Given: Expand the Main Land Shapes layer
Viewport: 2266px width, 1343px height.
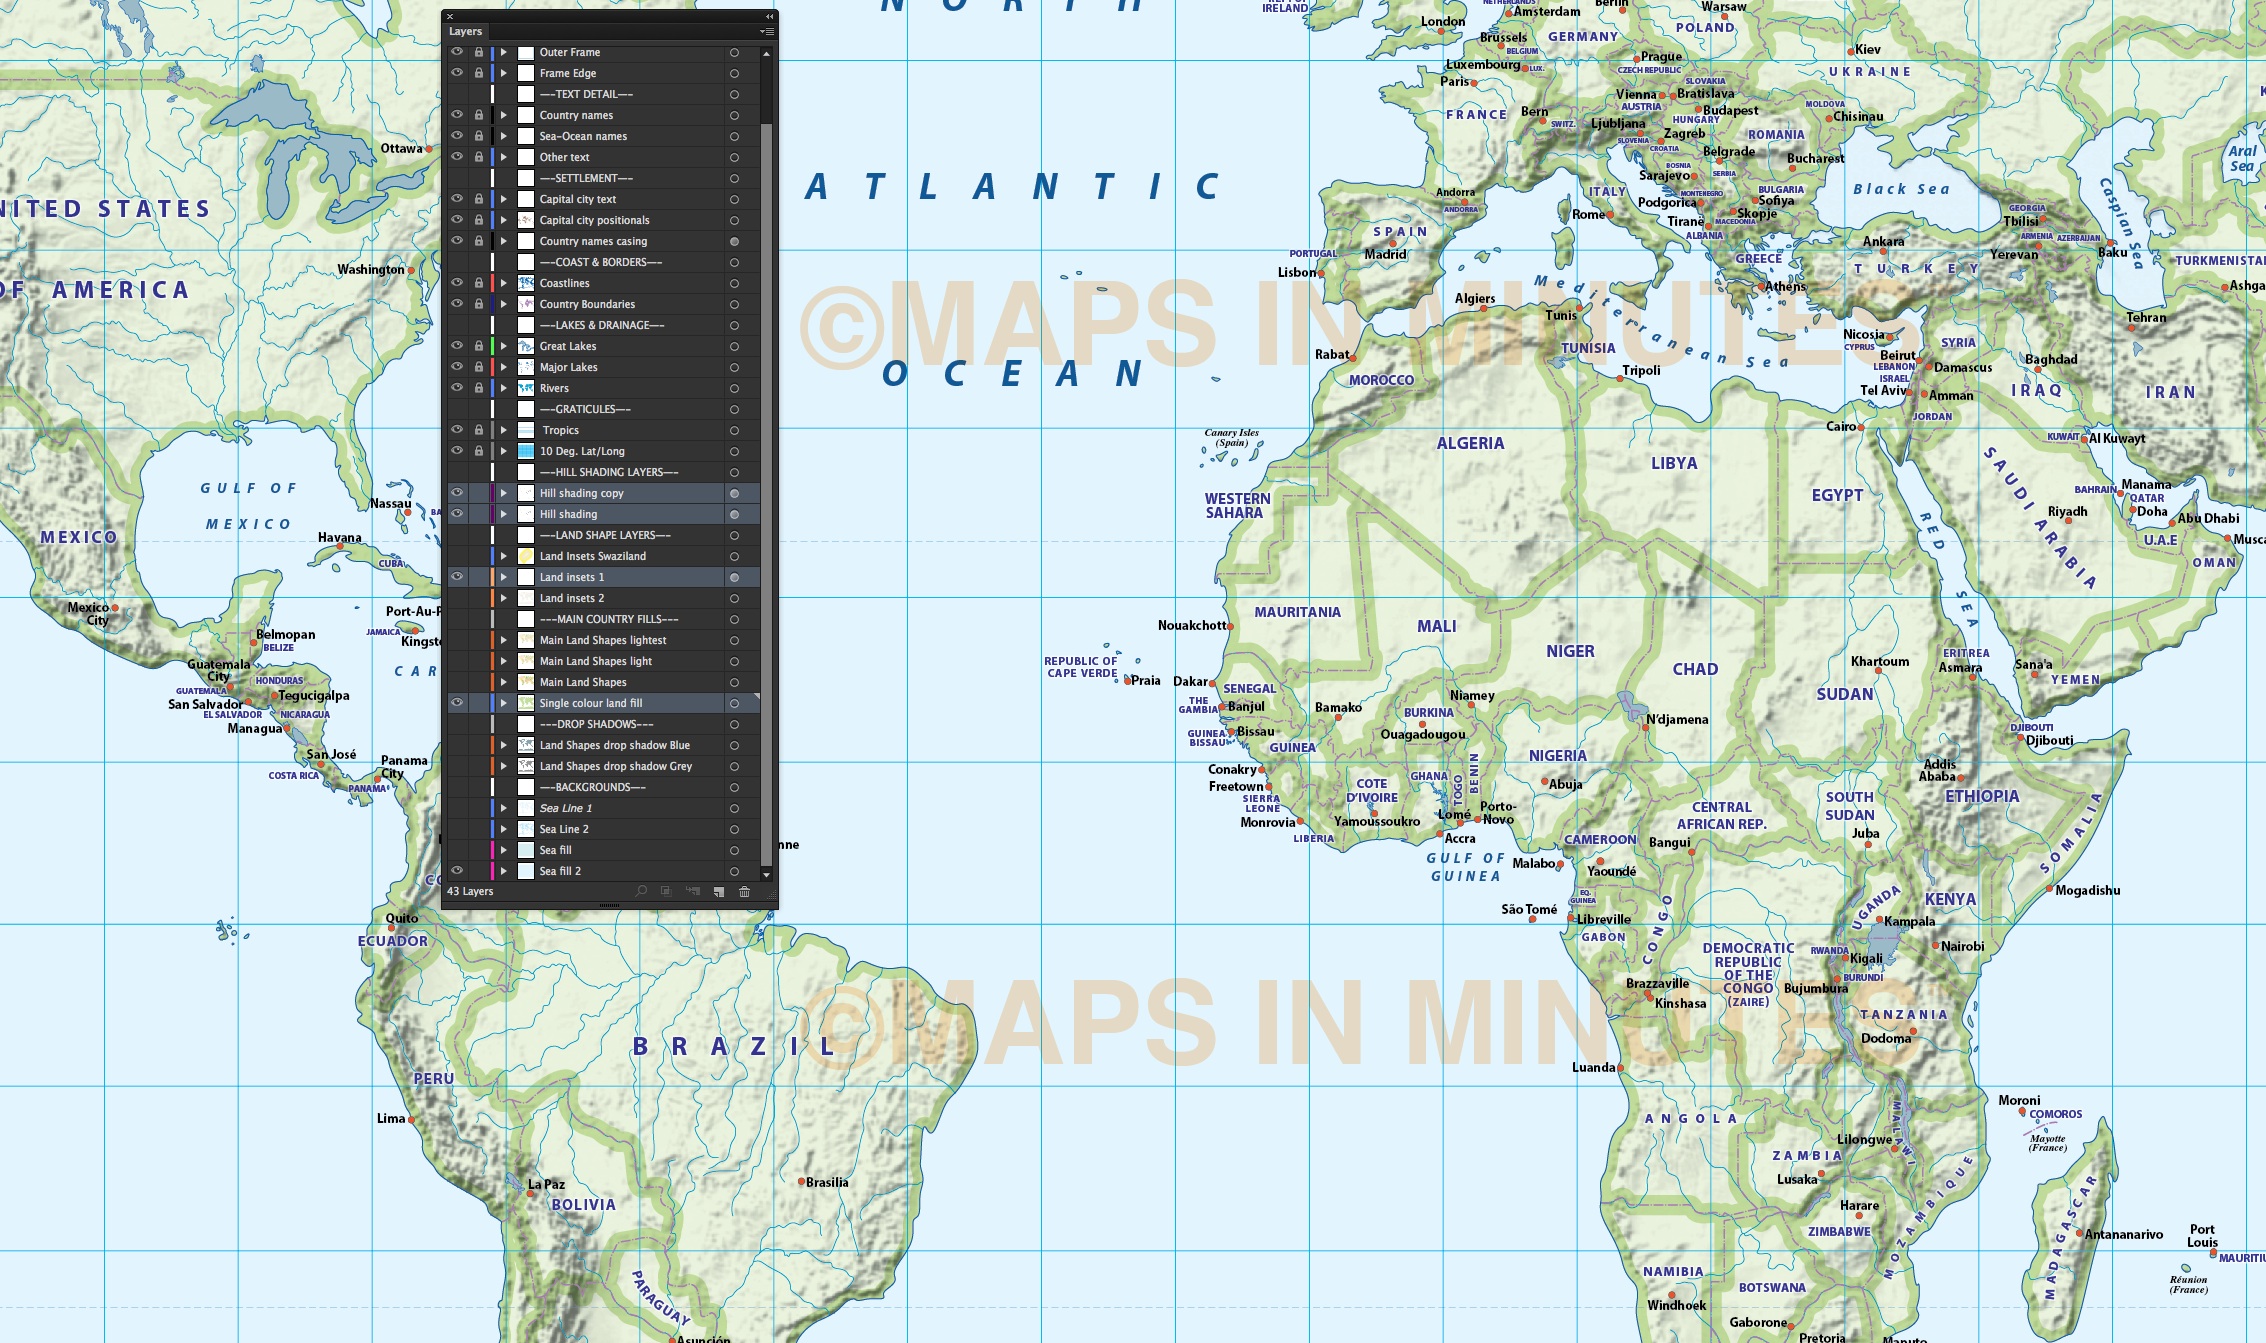Looking at the screenshot, I should [x=504, y=682].
